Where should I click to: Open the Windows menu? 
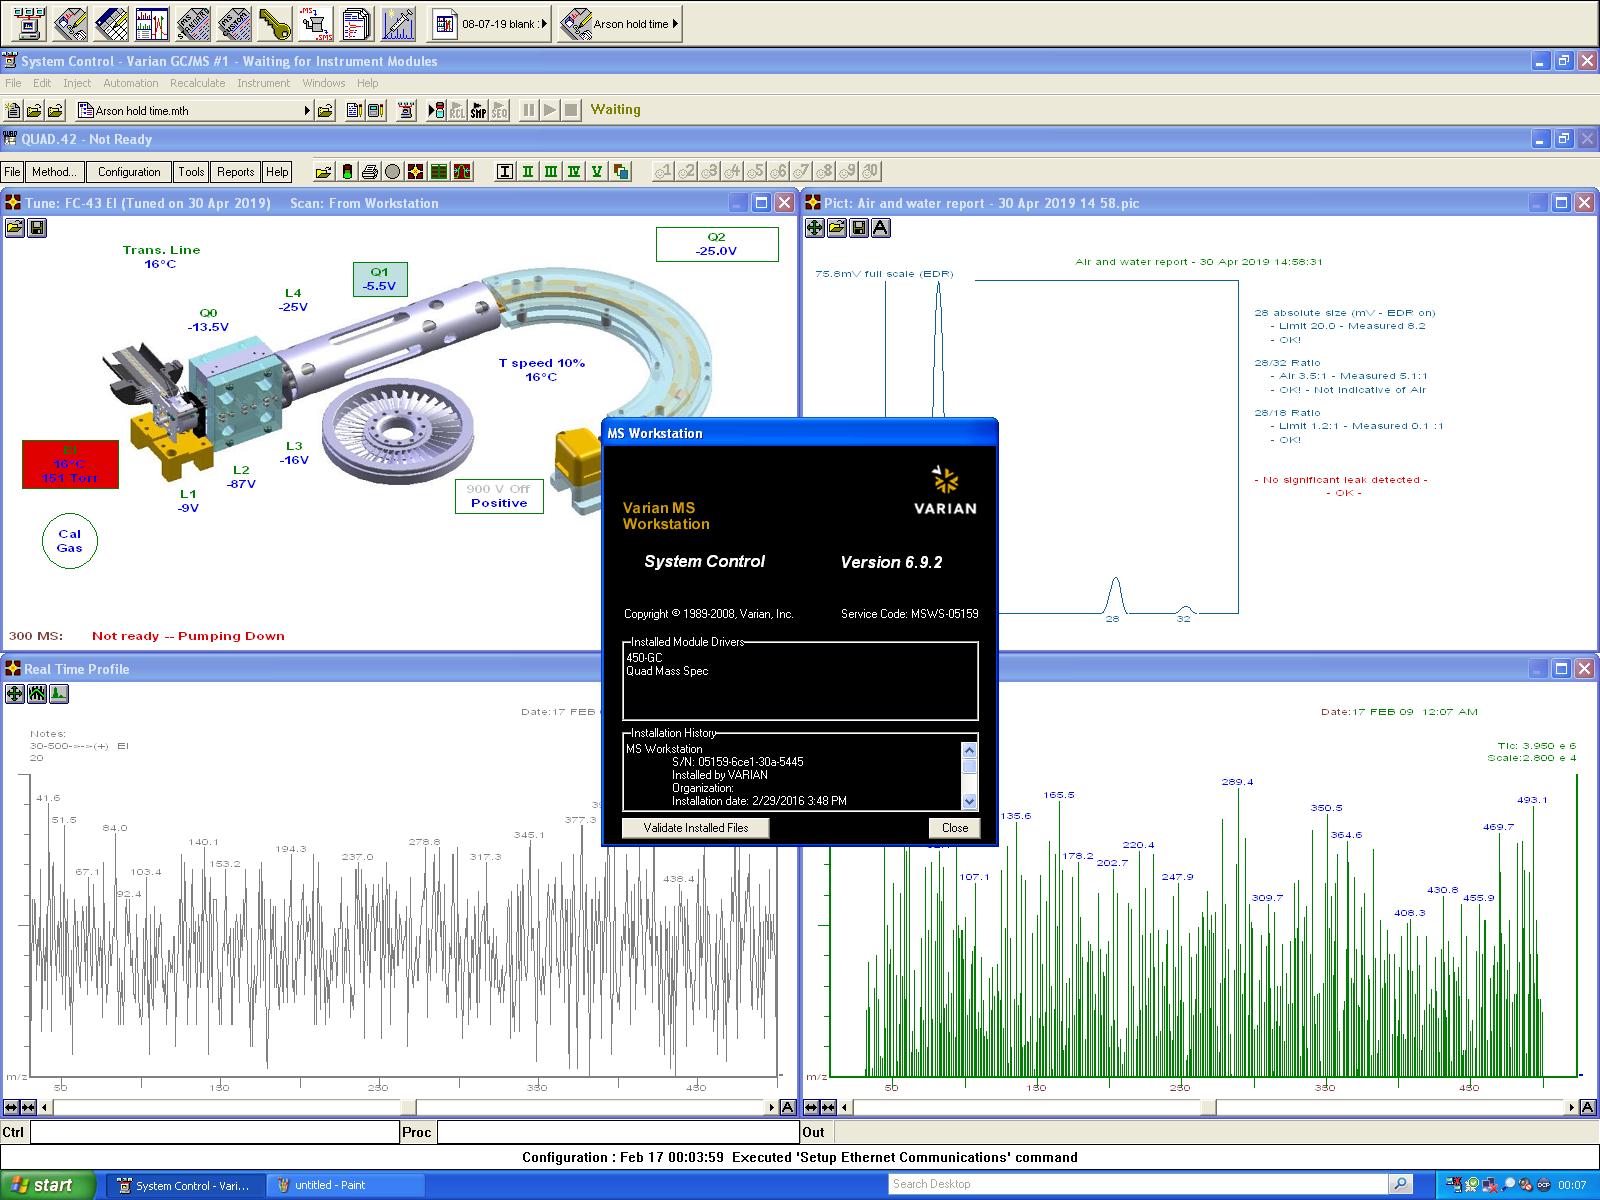click(x=324, y=83)
